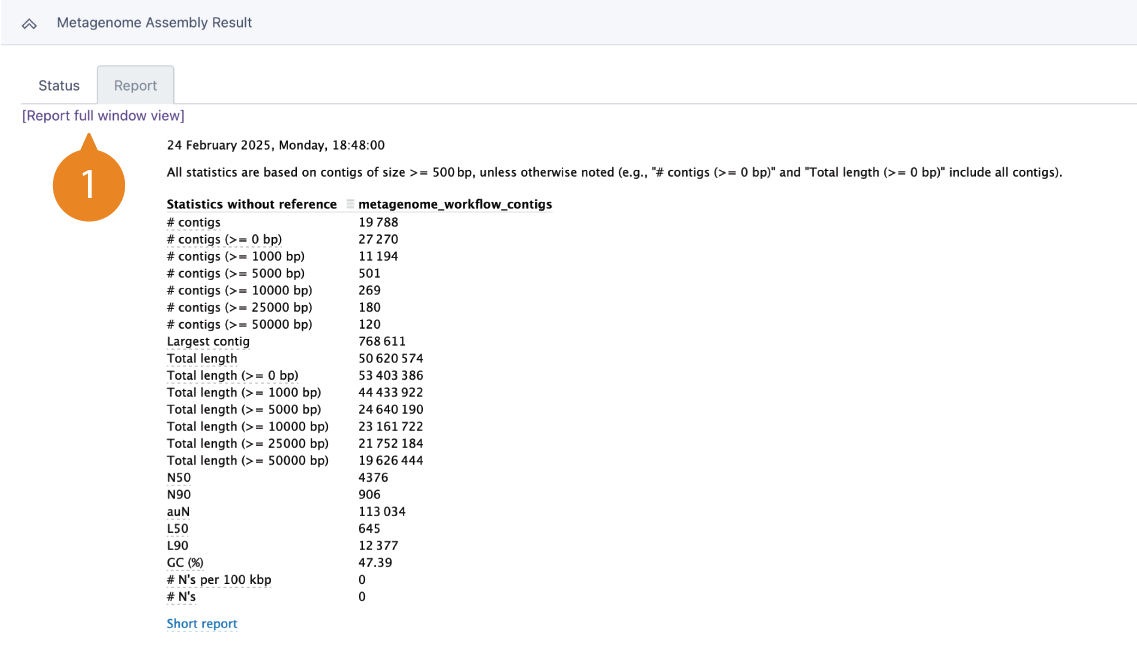Switch to the Status tab
The image size is (1137, 652).
(x=59, y=86)
